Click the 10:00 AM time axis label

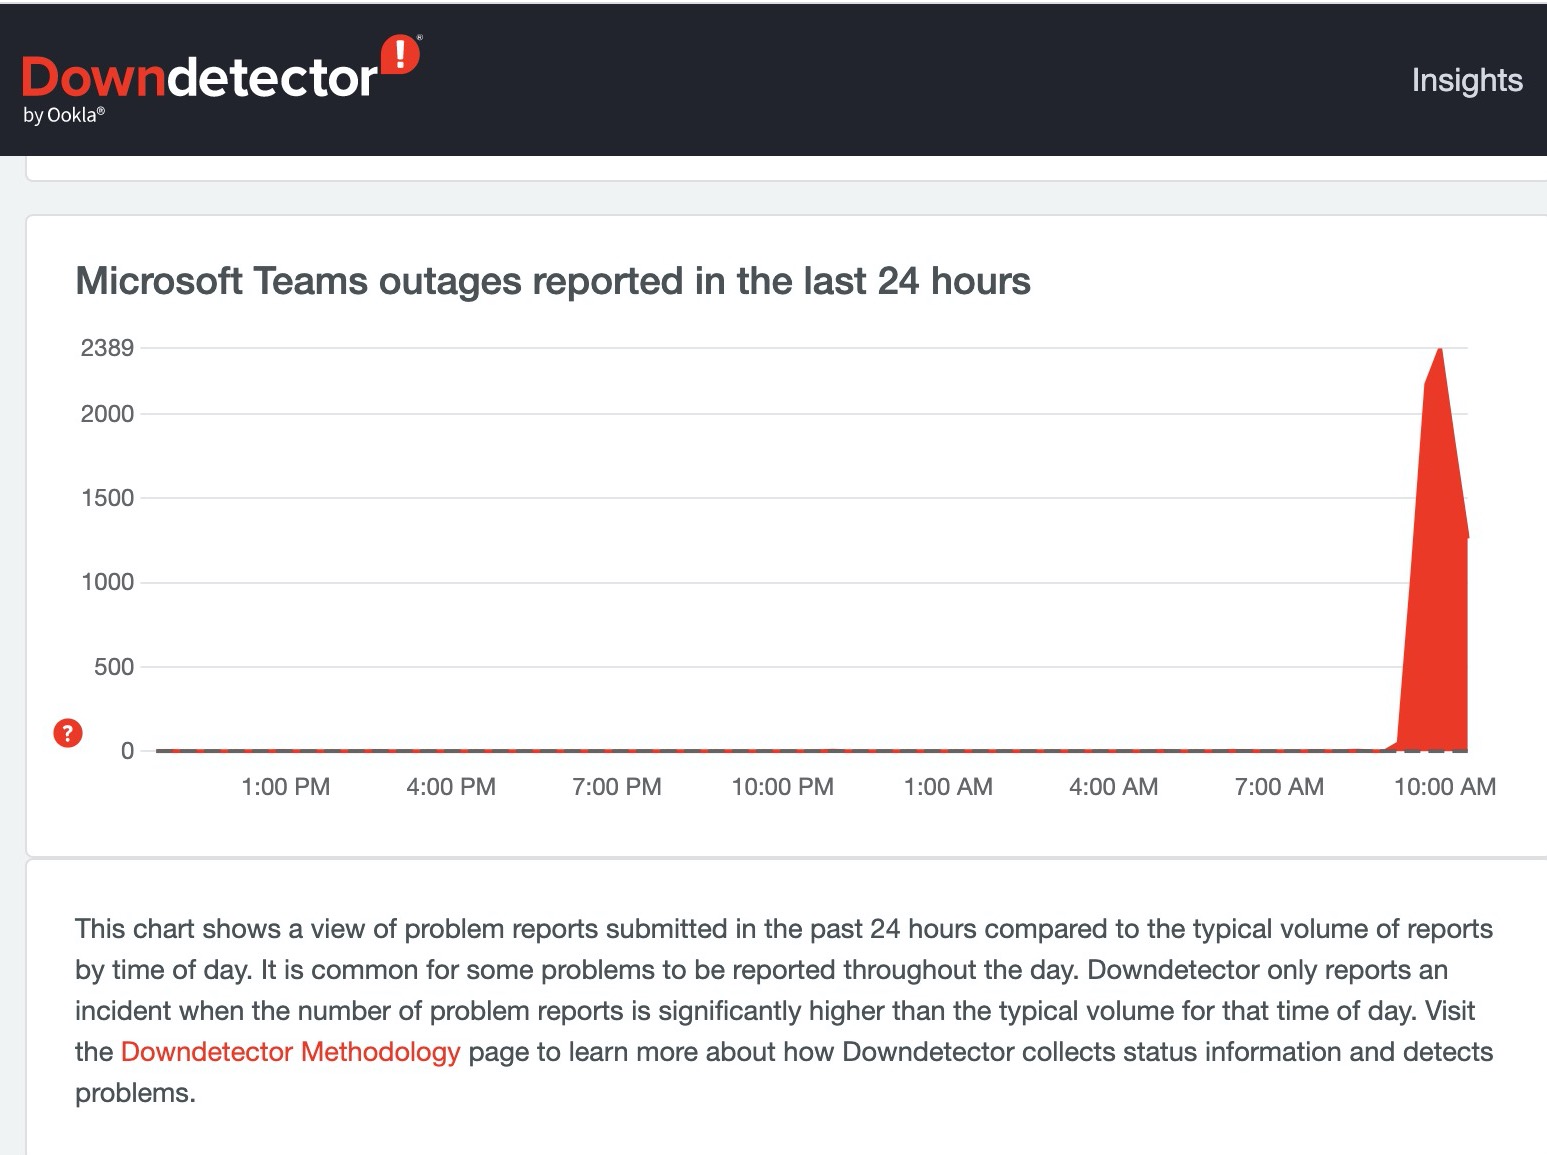(x=1444, y=787)
